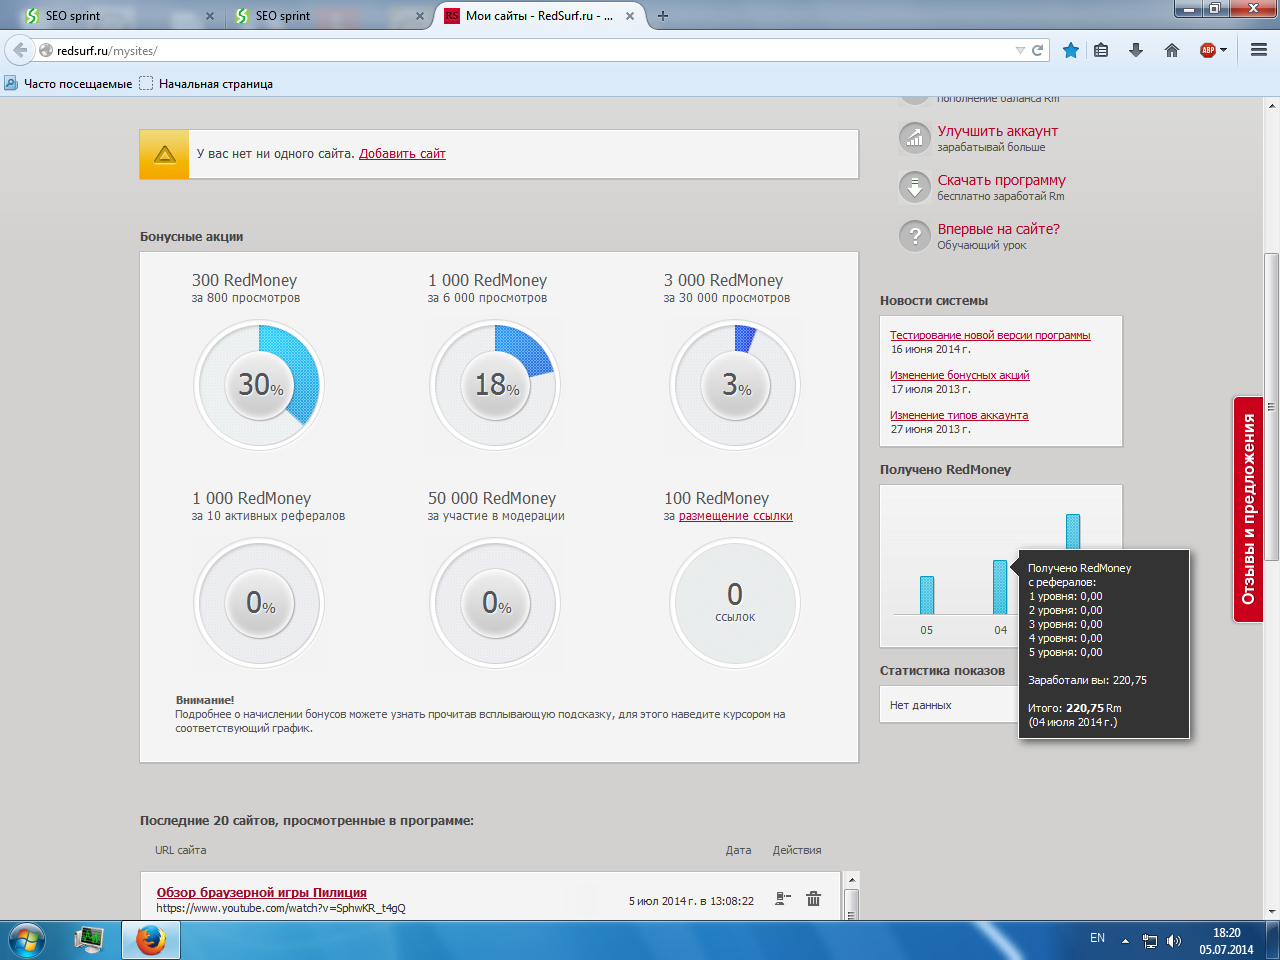Click the Улучшить аккаунт chart icon
This screenshot has height=960, width=1280.
point(915,138)
